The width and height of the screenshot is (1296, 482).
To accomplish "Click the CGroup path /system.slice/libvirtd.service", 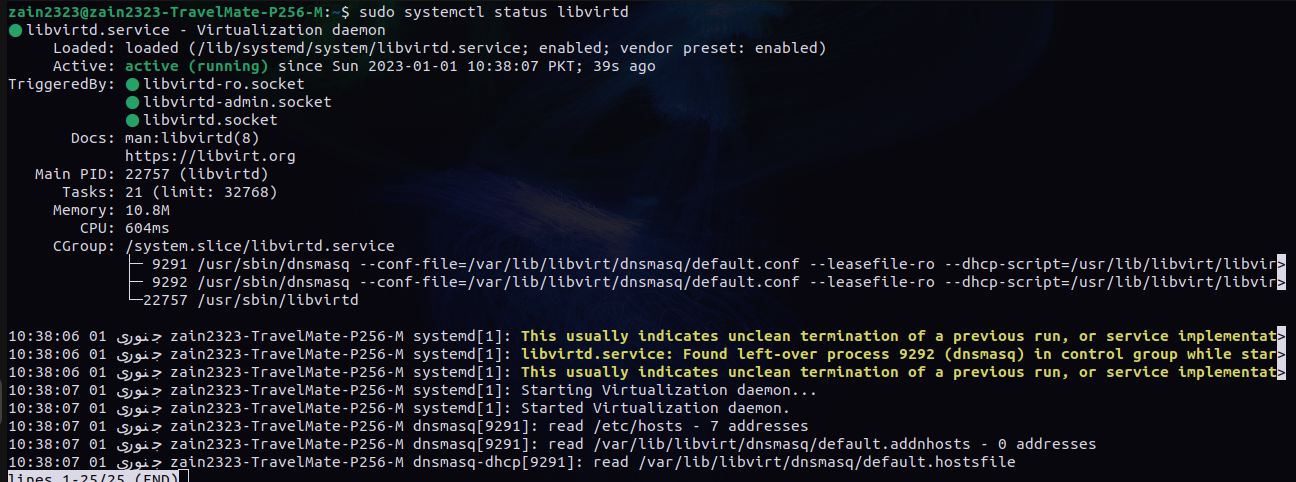I will point(260,246).
